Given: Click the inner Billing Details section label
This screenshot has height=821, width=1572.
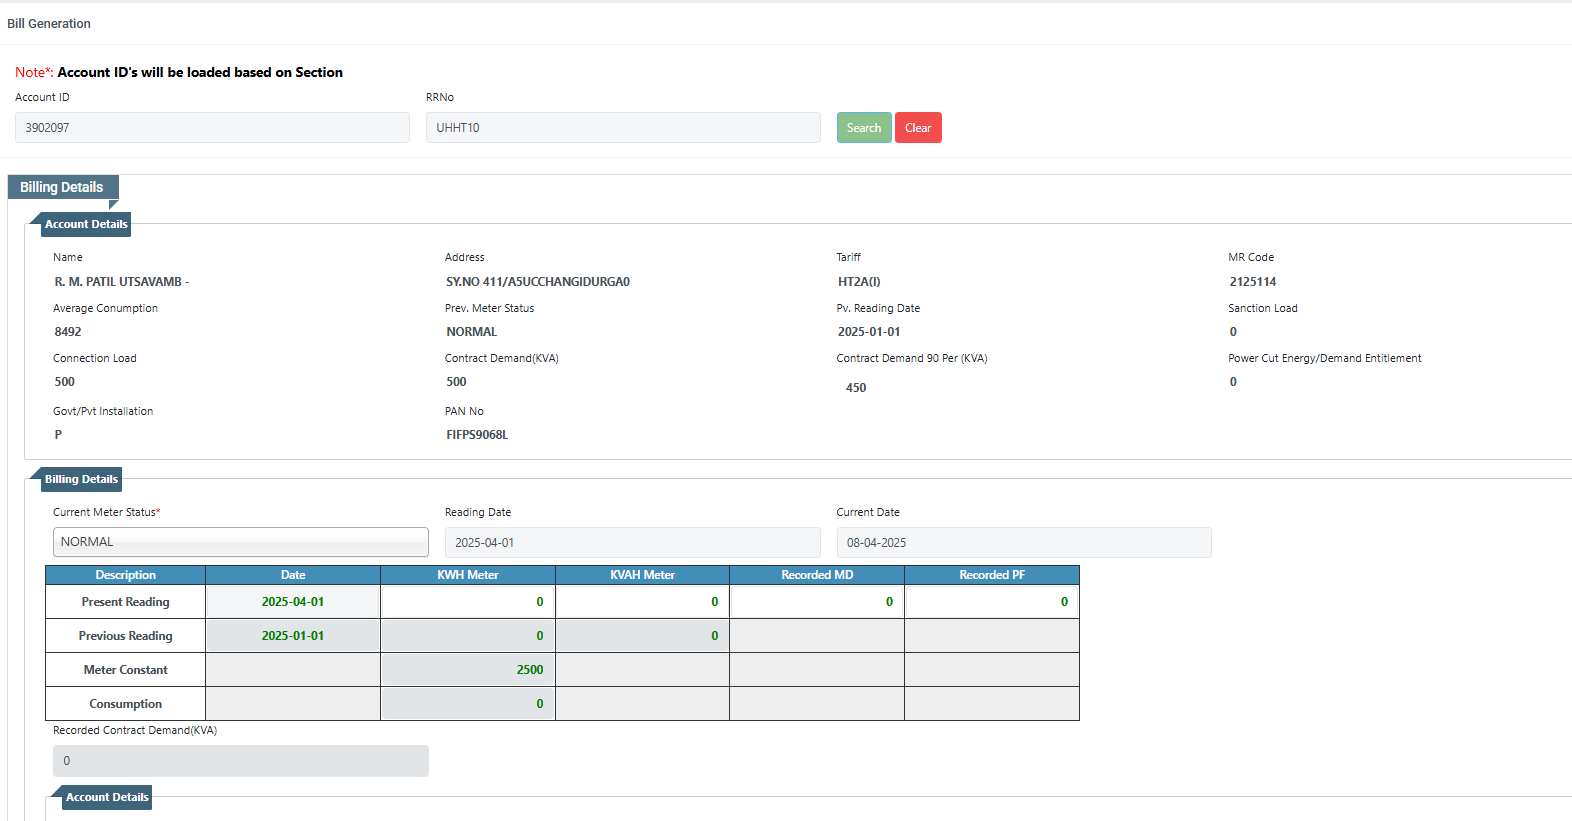Looking at the screenshot, I should 81,479.
